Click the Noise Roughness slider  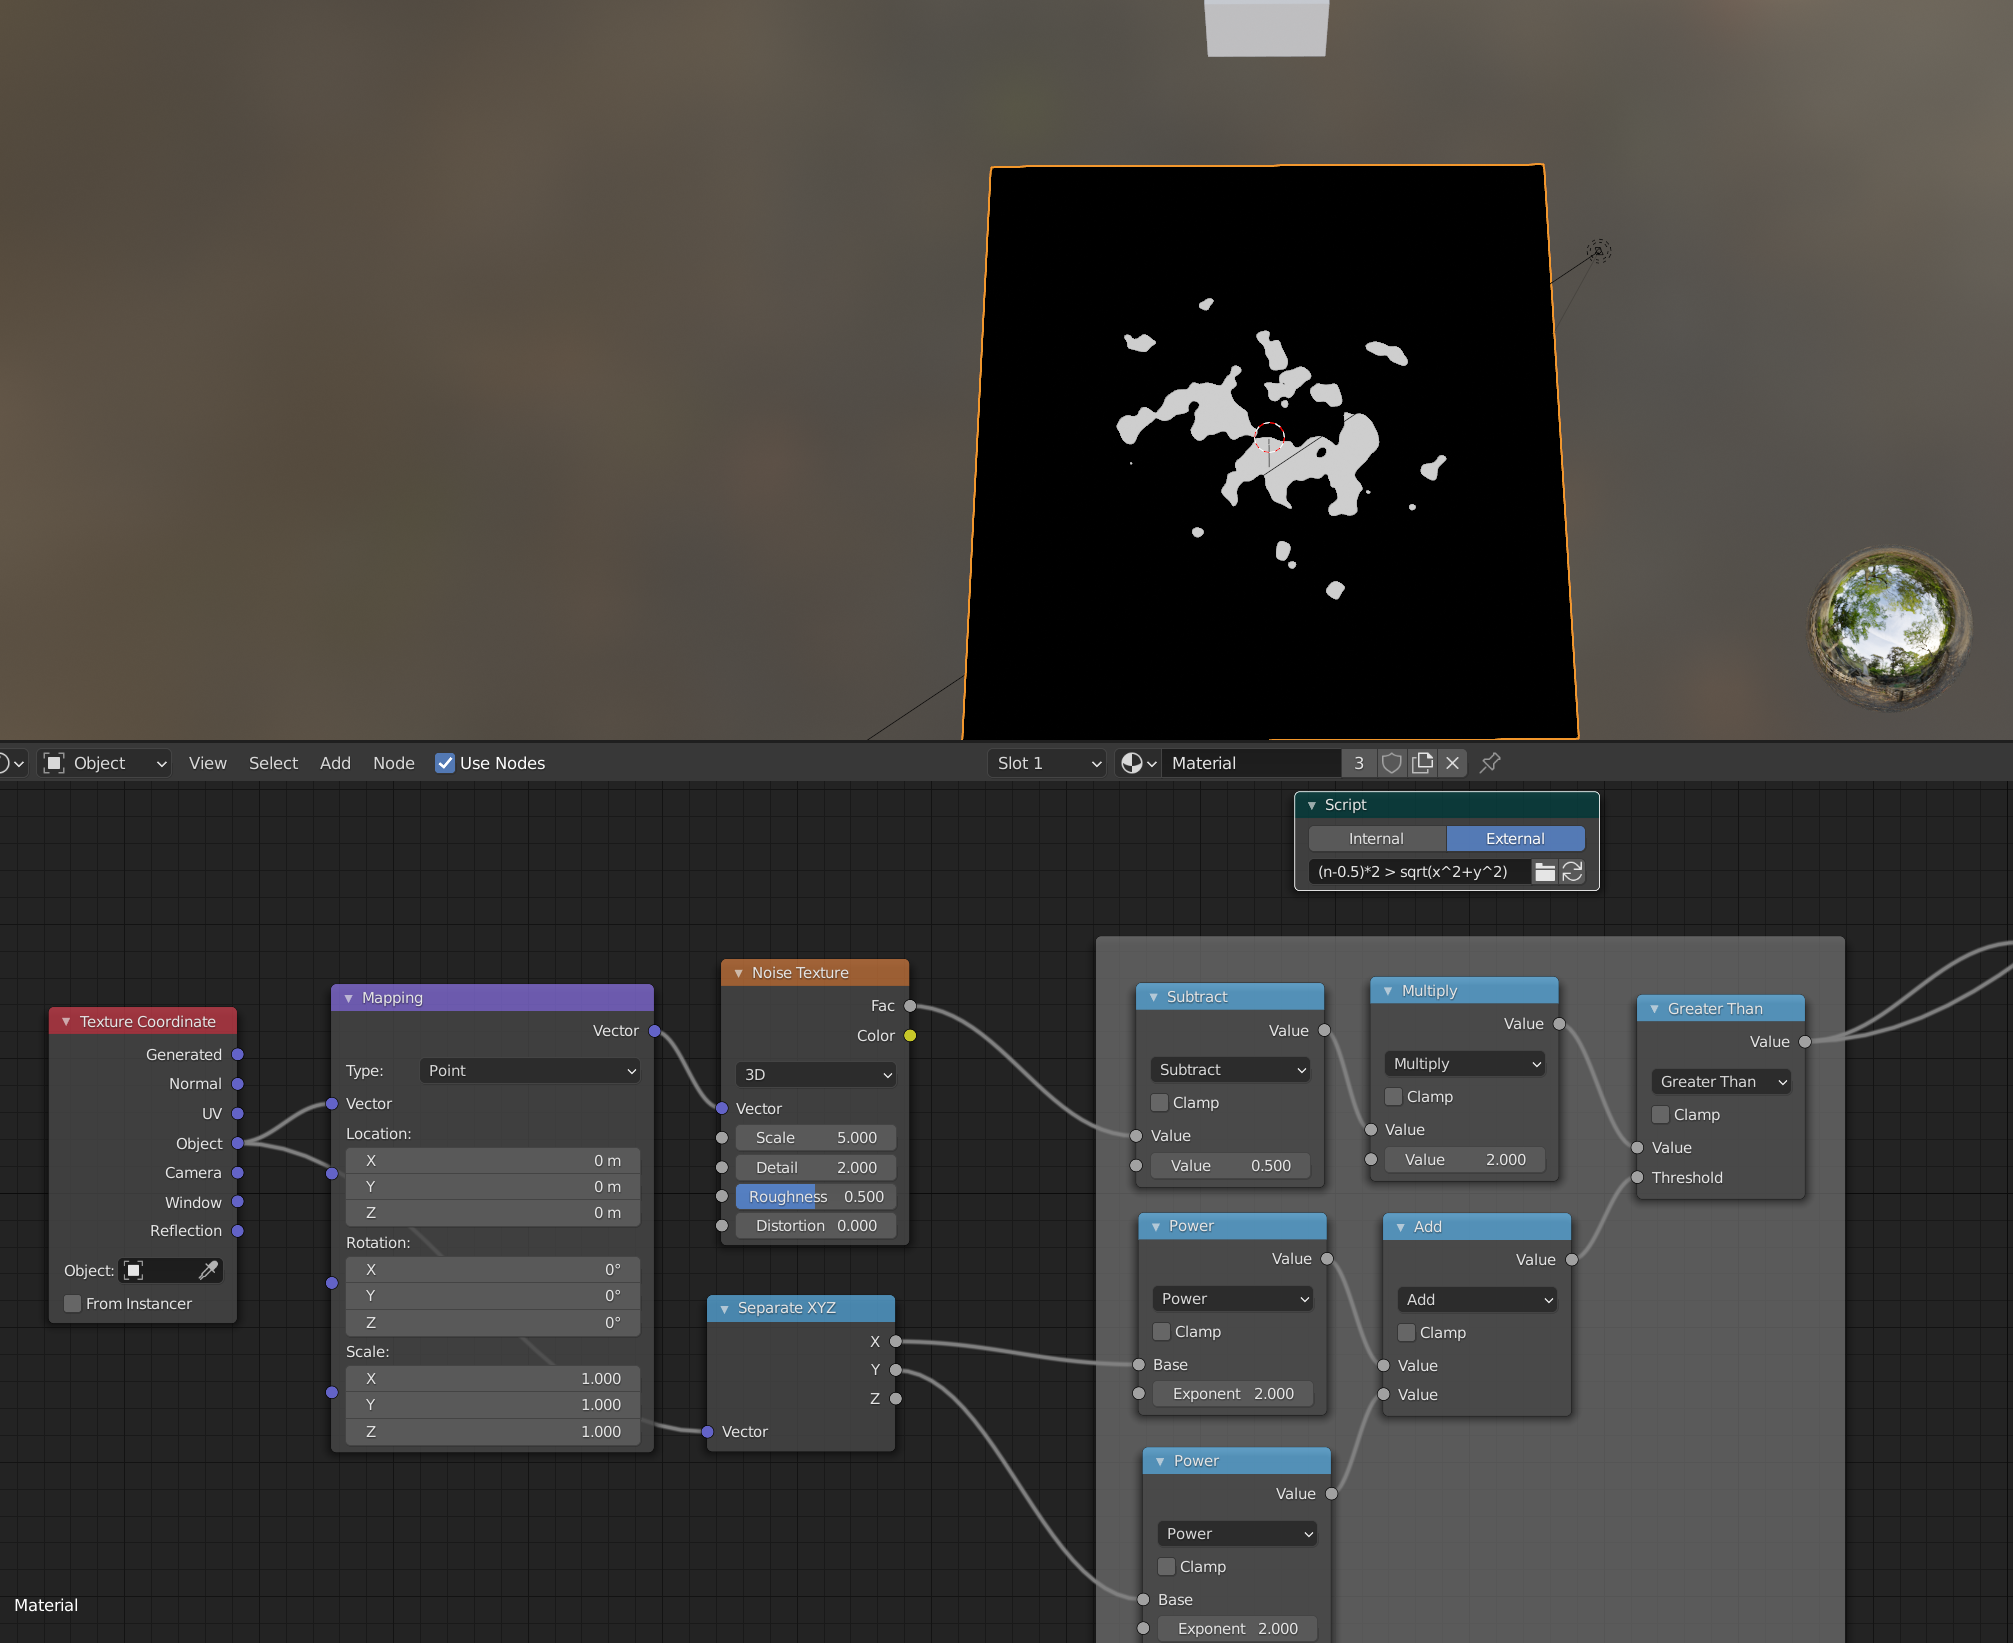(x=816, y=1196)
